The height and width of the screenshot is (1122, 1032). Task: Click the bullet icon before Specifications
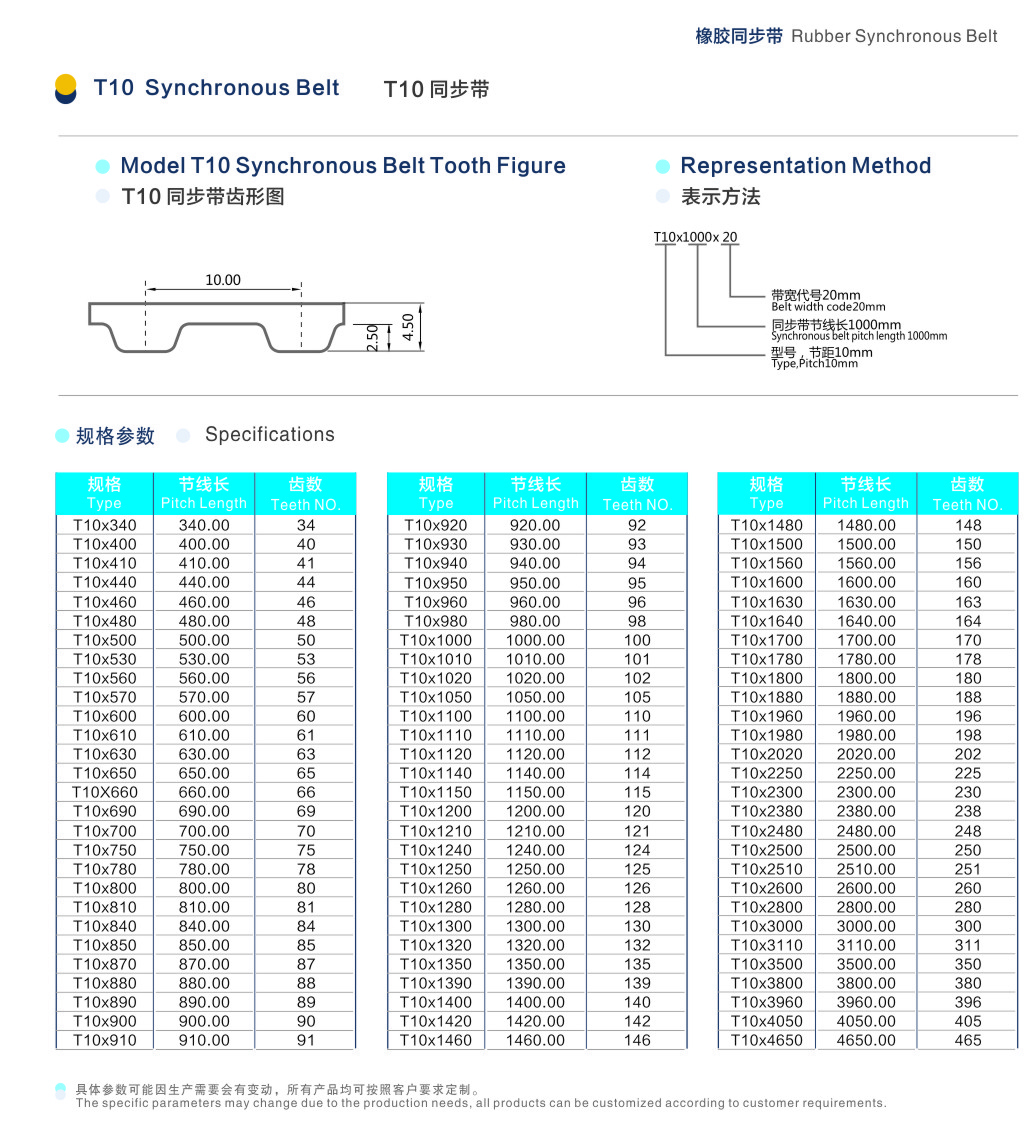click(x=182, y=434)
